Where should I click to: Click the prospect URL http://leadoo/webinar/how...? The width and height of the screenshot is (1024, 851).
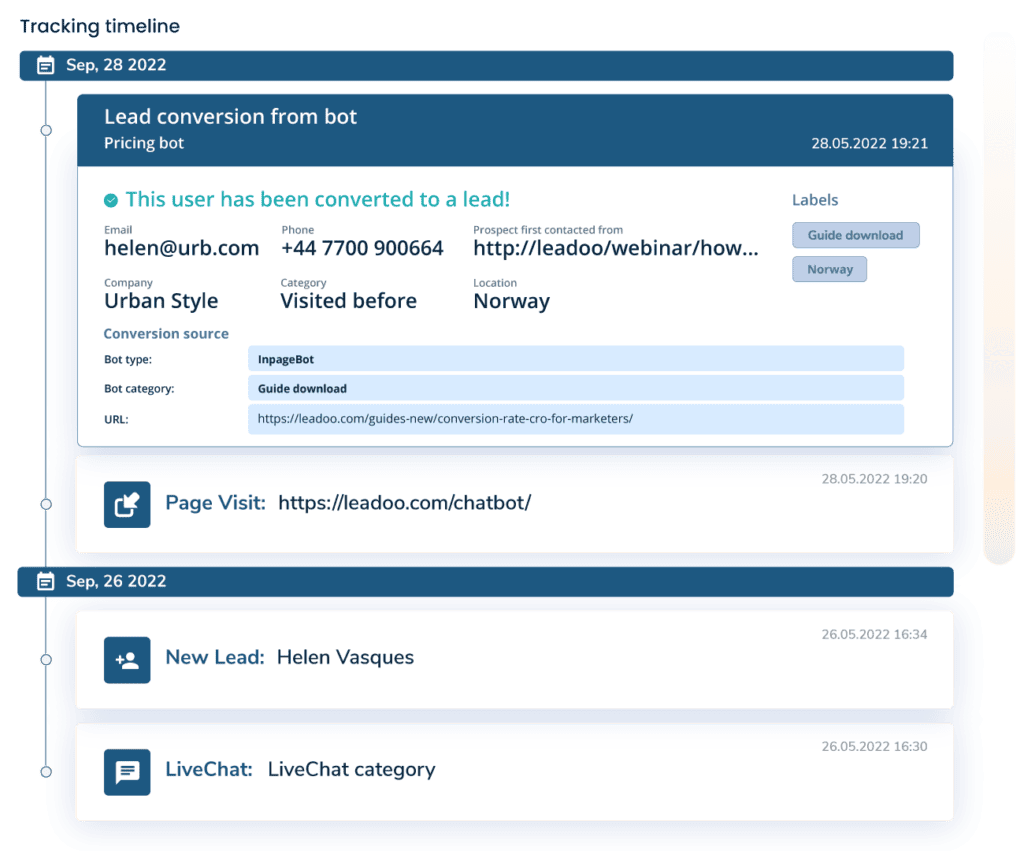[x=614, y=247]
